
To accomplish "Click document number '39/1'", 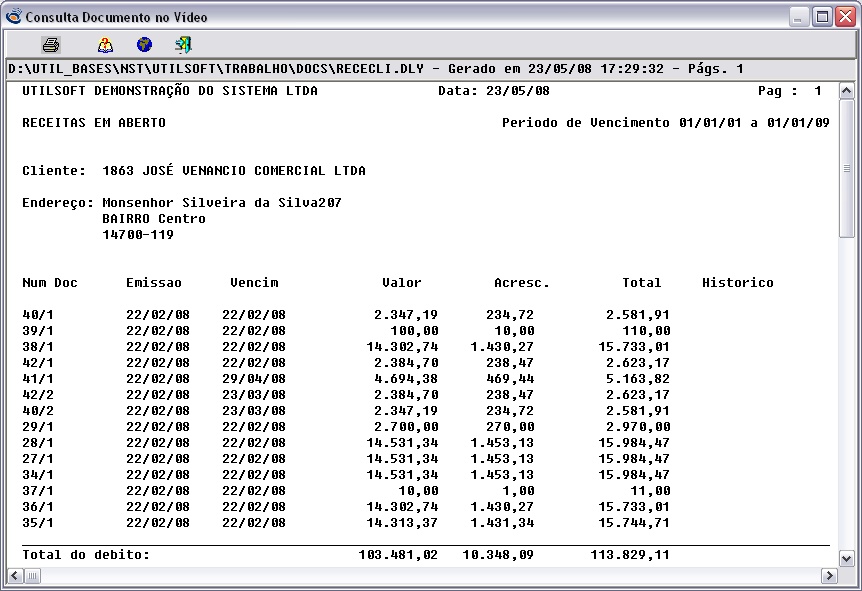I will tap(38, 330).
